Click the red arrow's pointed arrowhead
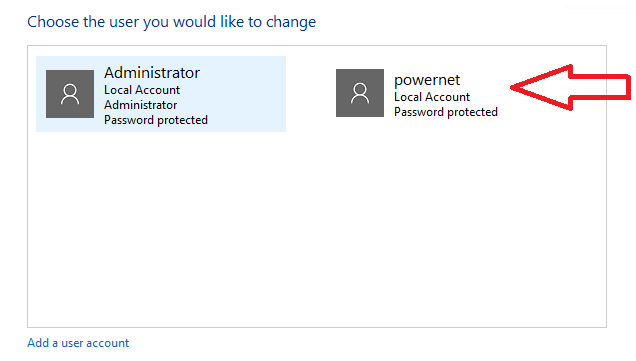The height and width of the screenshot is (361, 636). pyautogui.click(x=541, y=87)
